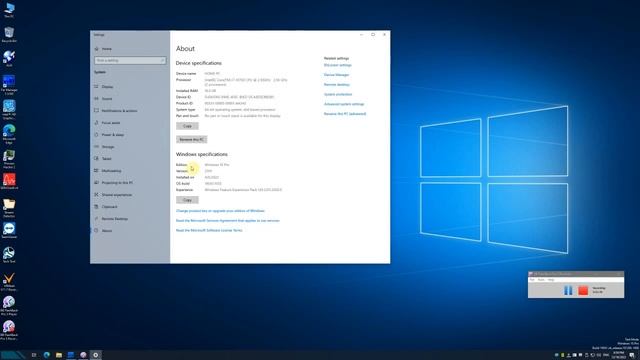Screen dimensions: 640x360
Task: Open Multitasking settings page
Action: click(x=111, y=171)
